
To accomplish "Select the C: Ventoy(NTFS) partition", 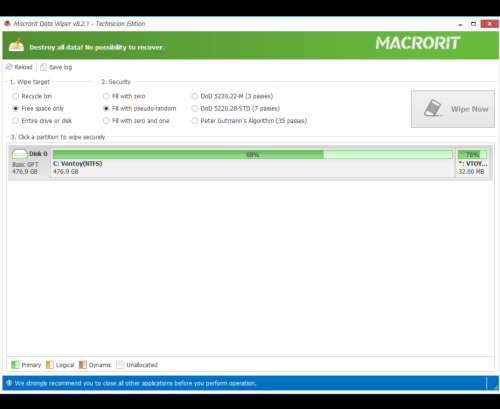I will coord(252,163).
